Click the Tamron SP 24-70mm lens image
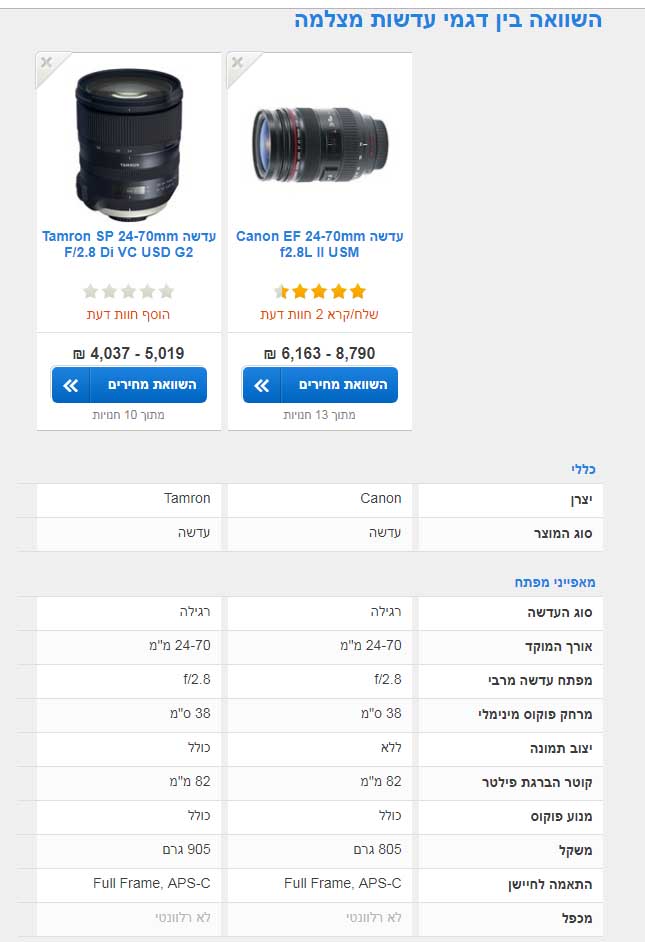Screen dimensions: 645x942 click(x=128, y=142)
